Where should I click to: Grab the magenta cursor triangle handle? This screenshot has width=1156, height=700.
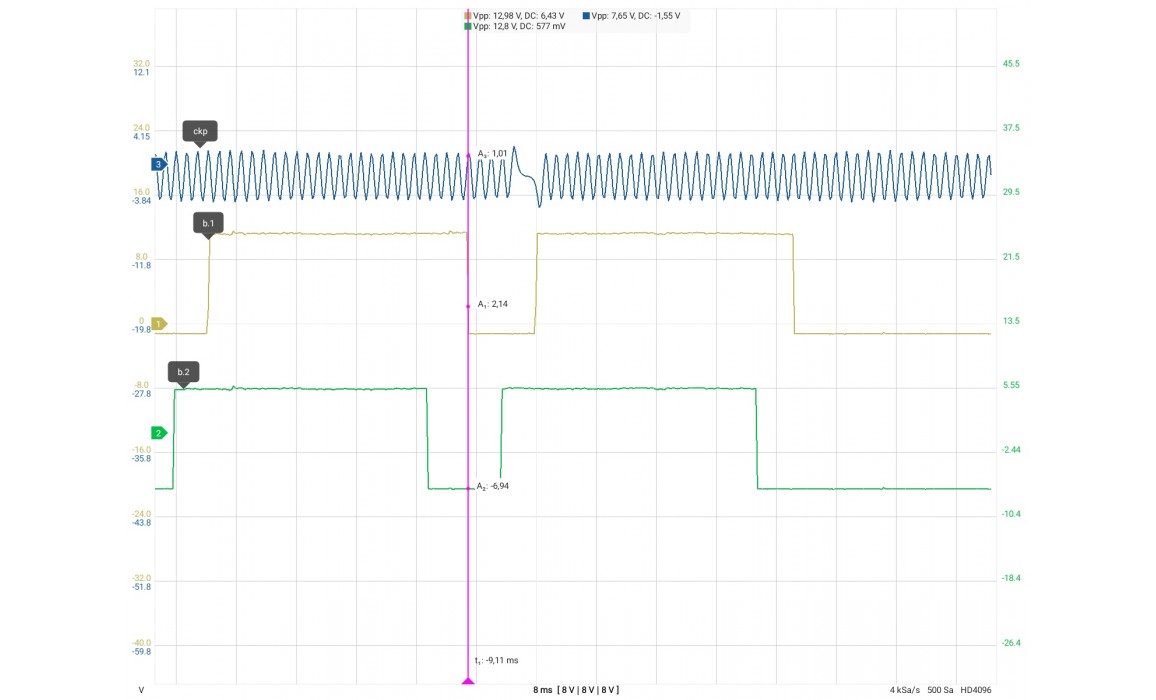click(468, 682)
